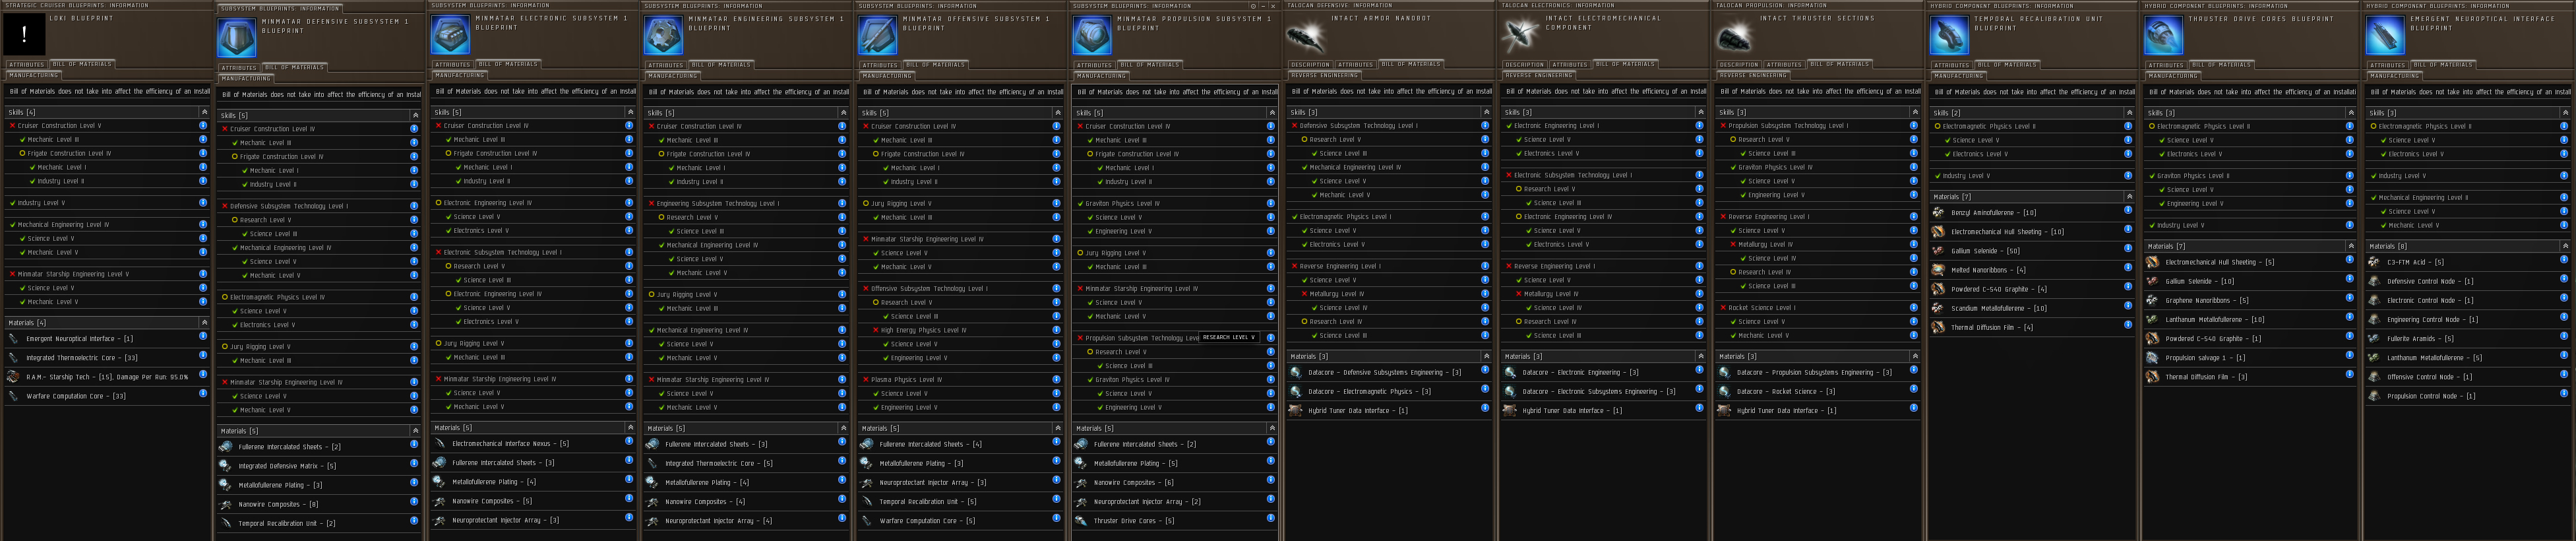Click the Minmatar Engineering Subsystem 1 Blueprint icon

(x=664, y=35)
